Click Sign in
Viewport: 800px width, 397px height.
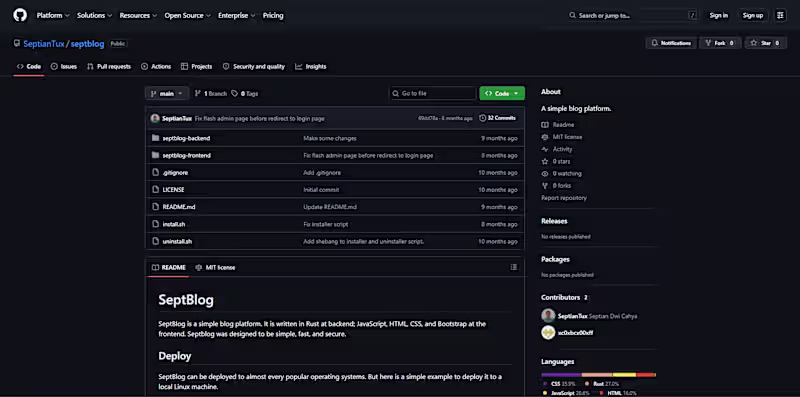[718, 16]
